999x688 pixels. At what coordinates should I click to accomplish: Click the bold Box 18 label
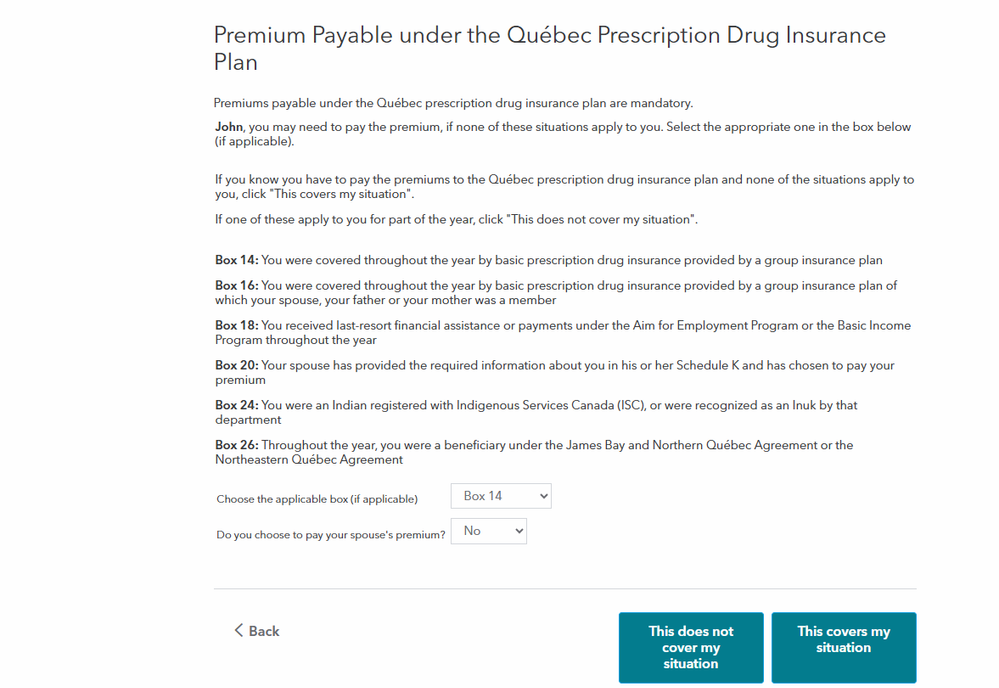(x=236, y=326)
